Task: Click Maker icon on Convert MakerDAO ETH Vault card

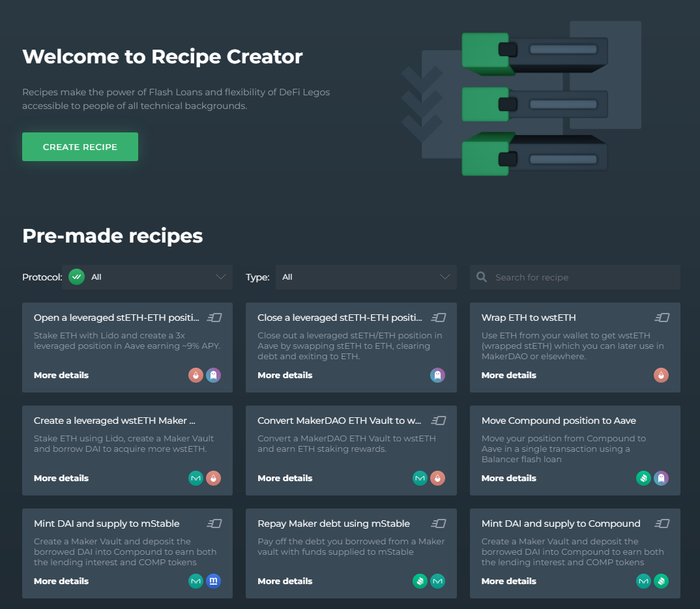Action: [x=420, y=478]
